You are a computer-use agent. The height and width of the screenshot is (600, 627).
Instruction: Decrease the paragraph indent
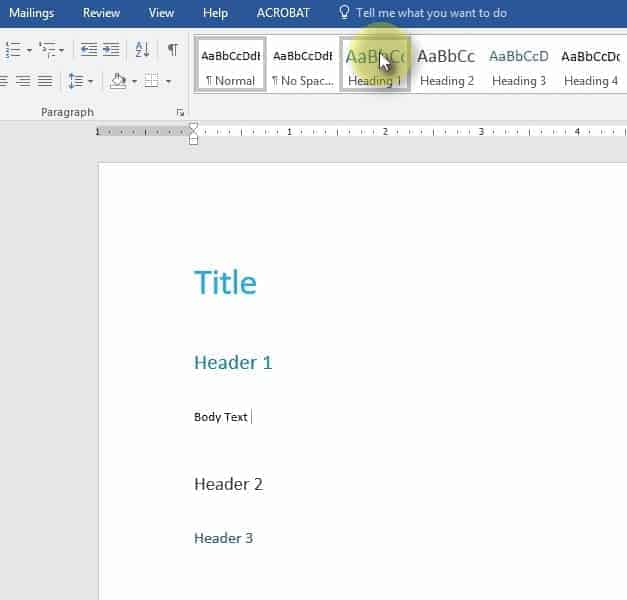coord(89,50)
